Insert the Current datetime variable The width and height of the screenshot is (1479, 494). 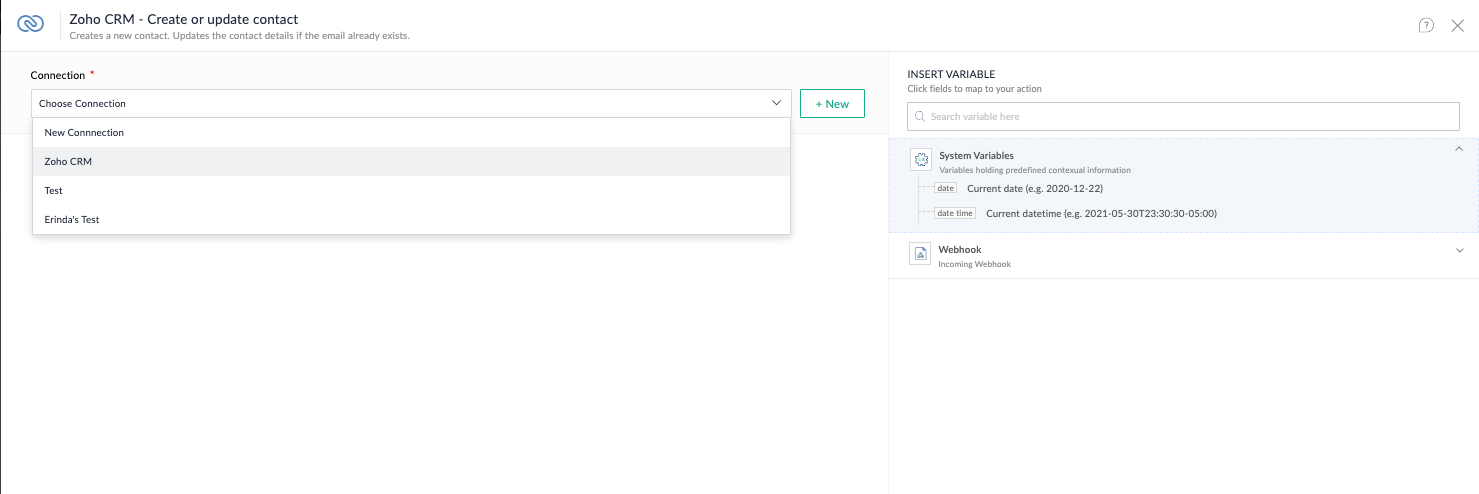1101,213
